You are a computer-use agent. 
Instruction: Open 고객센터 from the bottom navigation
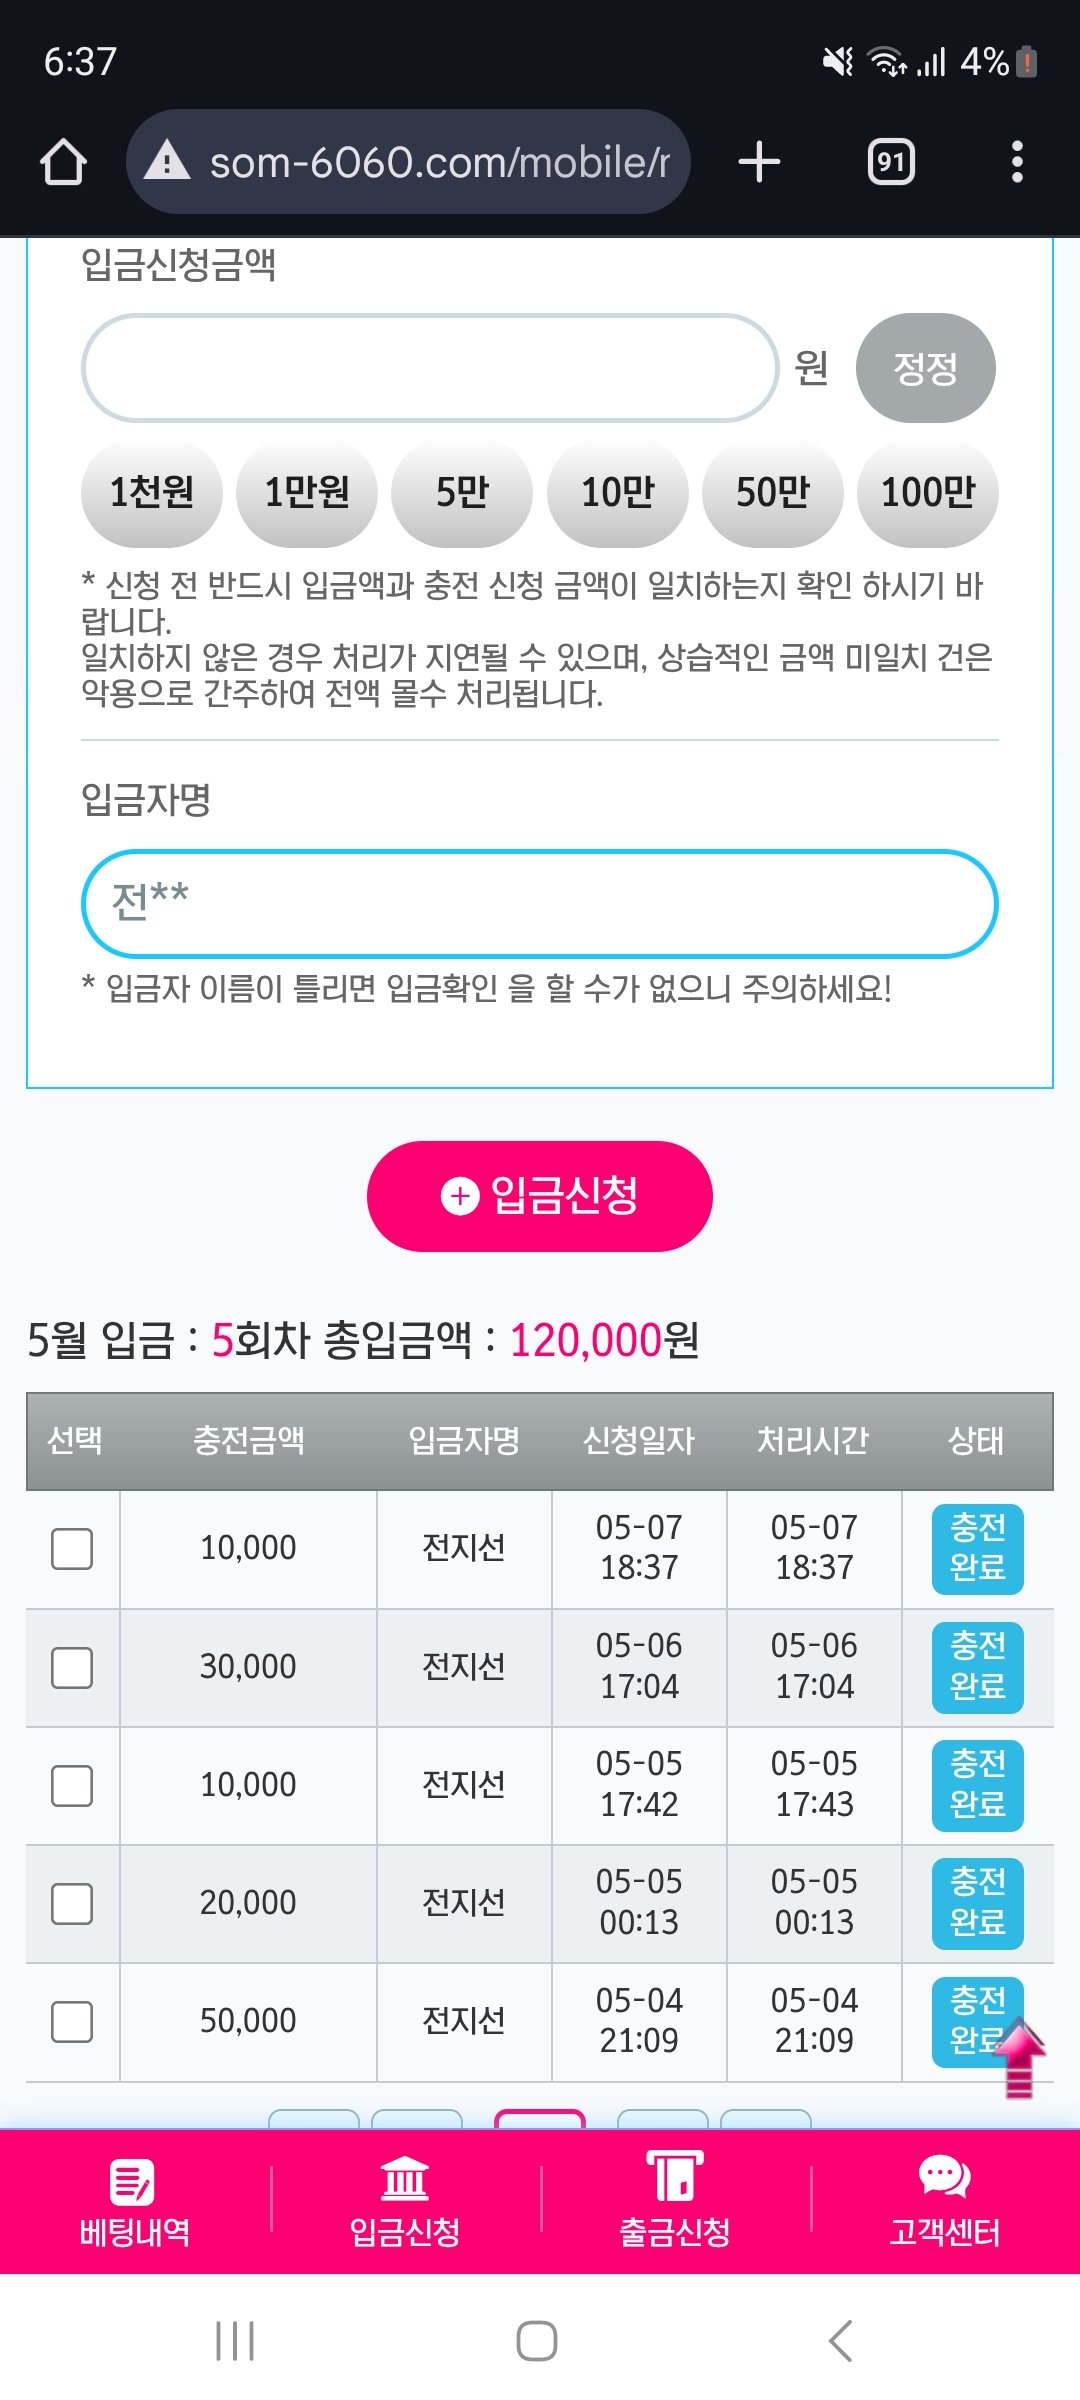click(945, 2201)
